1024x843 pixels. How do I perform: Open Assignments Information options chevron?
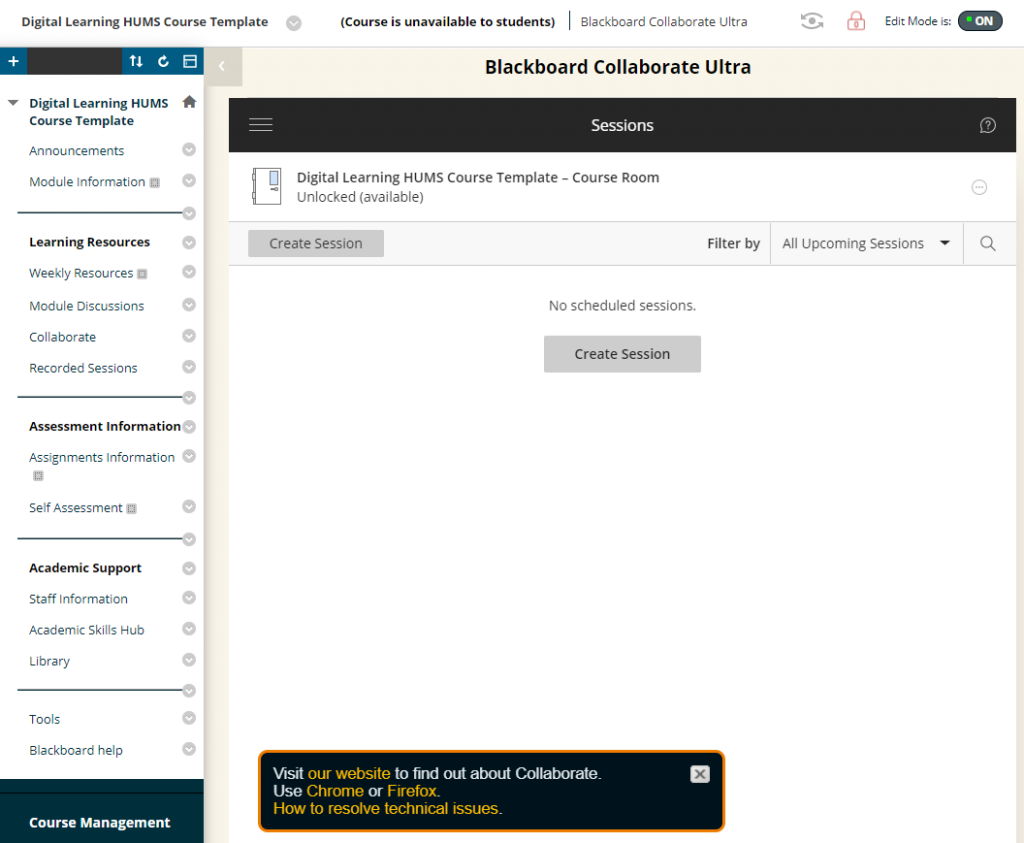pos(189,456)
